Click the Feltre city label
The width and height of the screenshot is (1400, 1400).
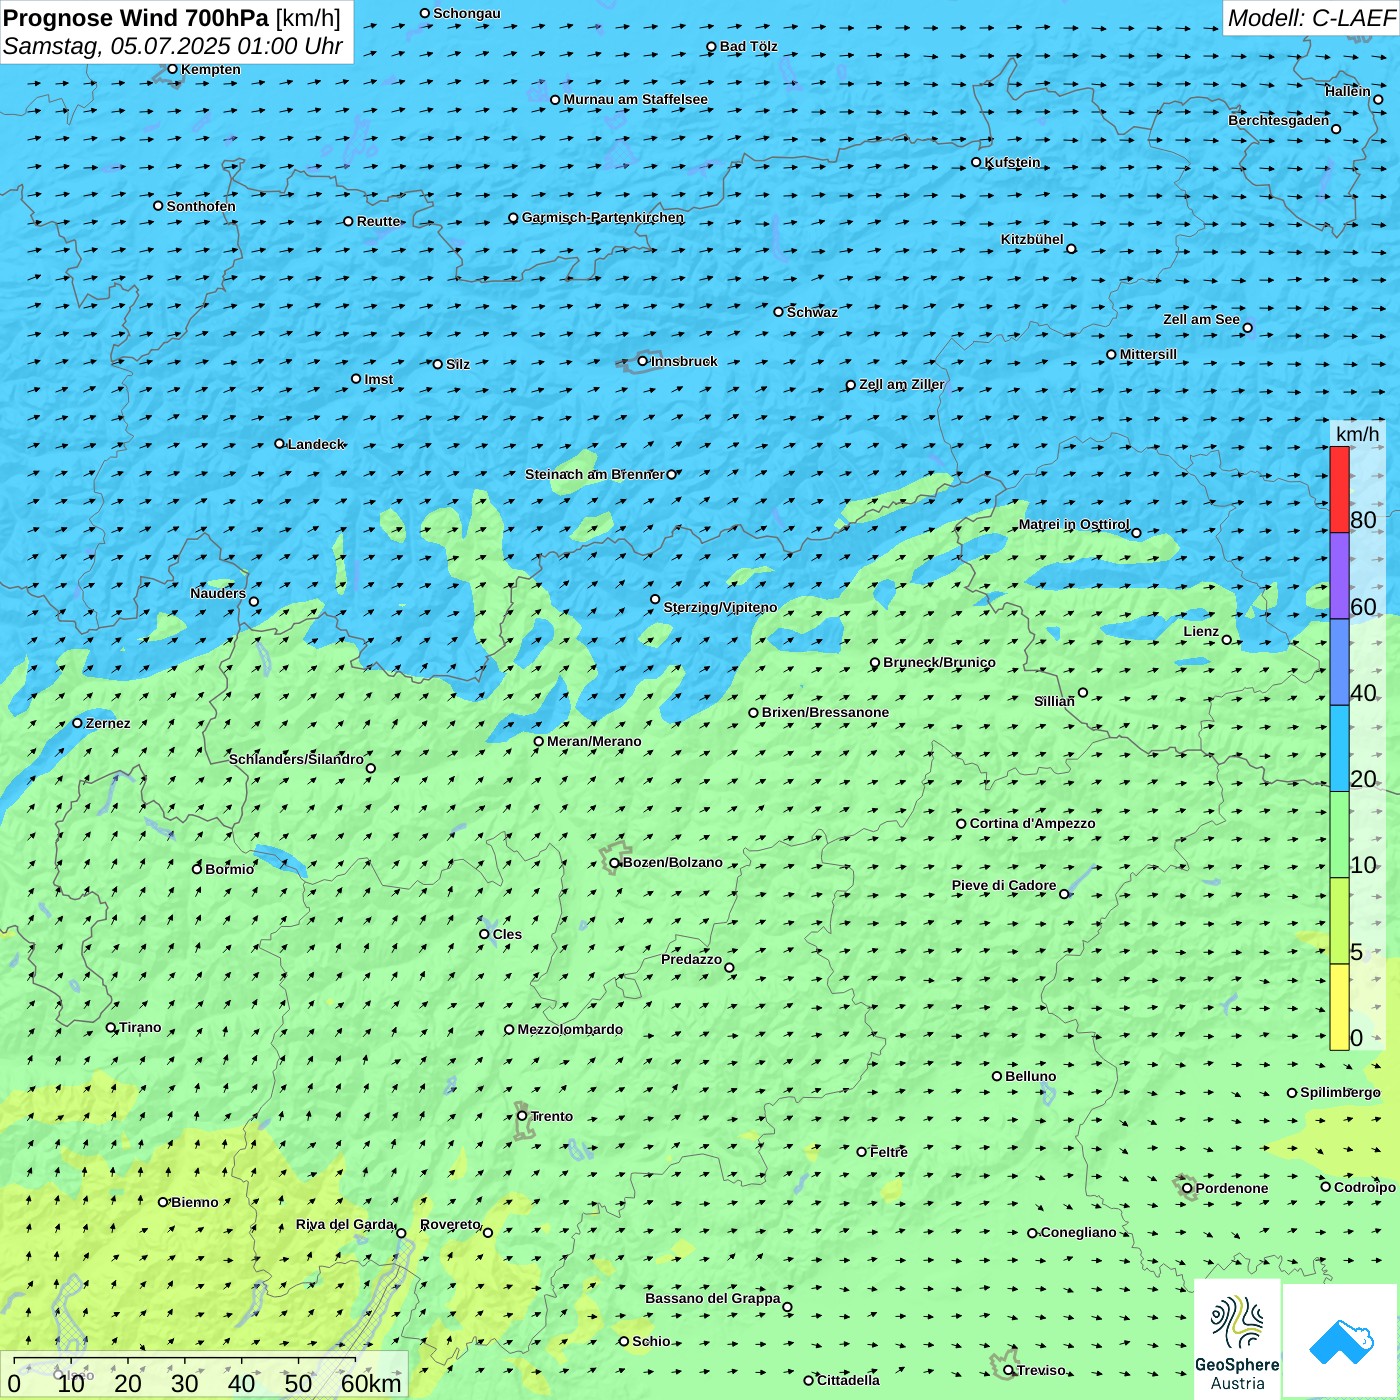pyautogui.click(x=888, y=1152)
